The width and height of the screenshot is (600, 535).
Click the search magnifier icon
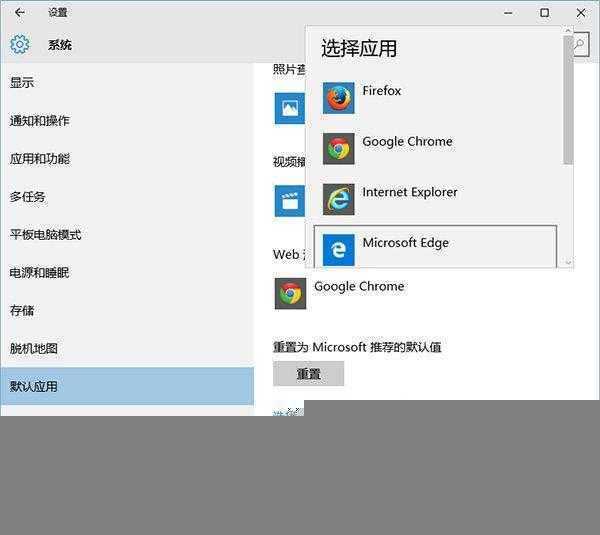[581, 46]
